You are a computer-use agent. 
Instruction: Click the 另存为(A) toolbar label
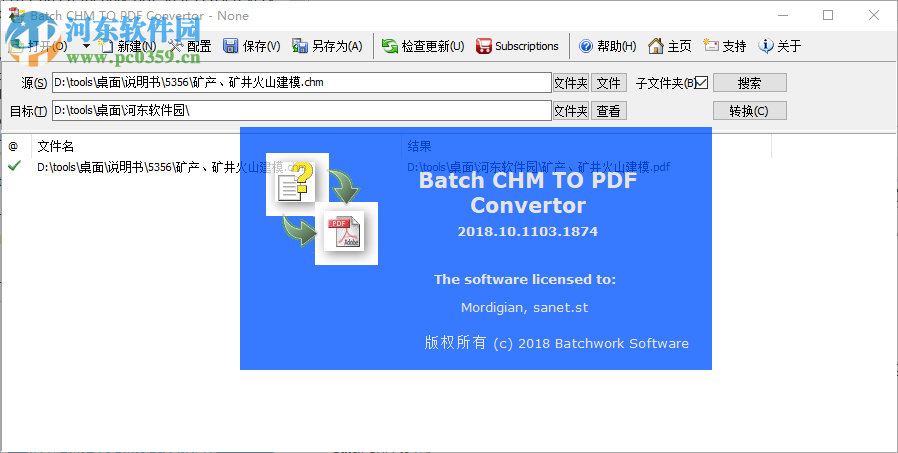pyautogui.click(x=337, y=46)
